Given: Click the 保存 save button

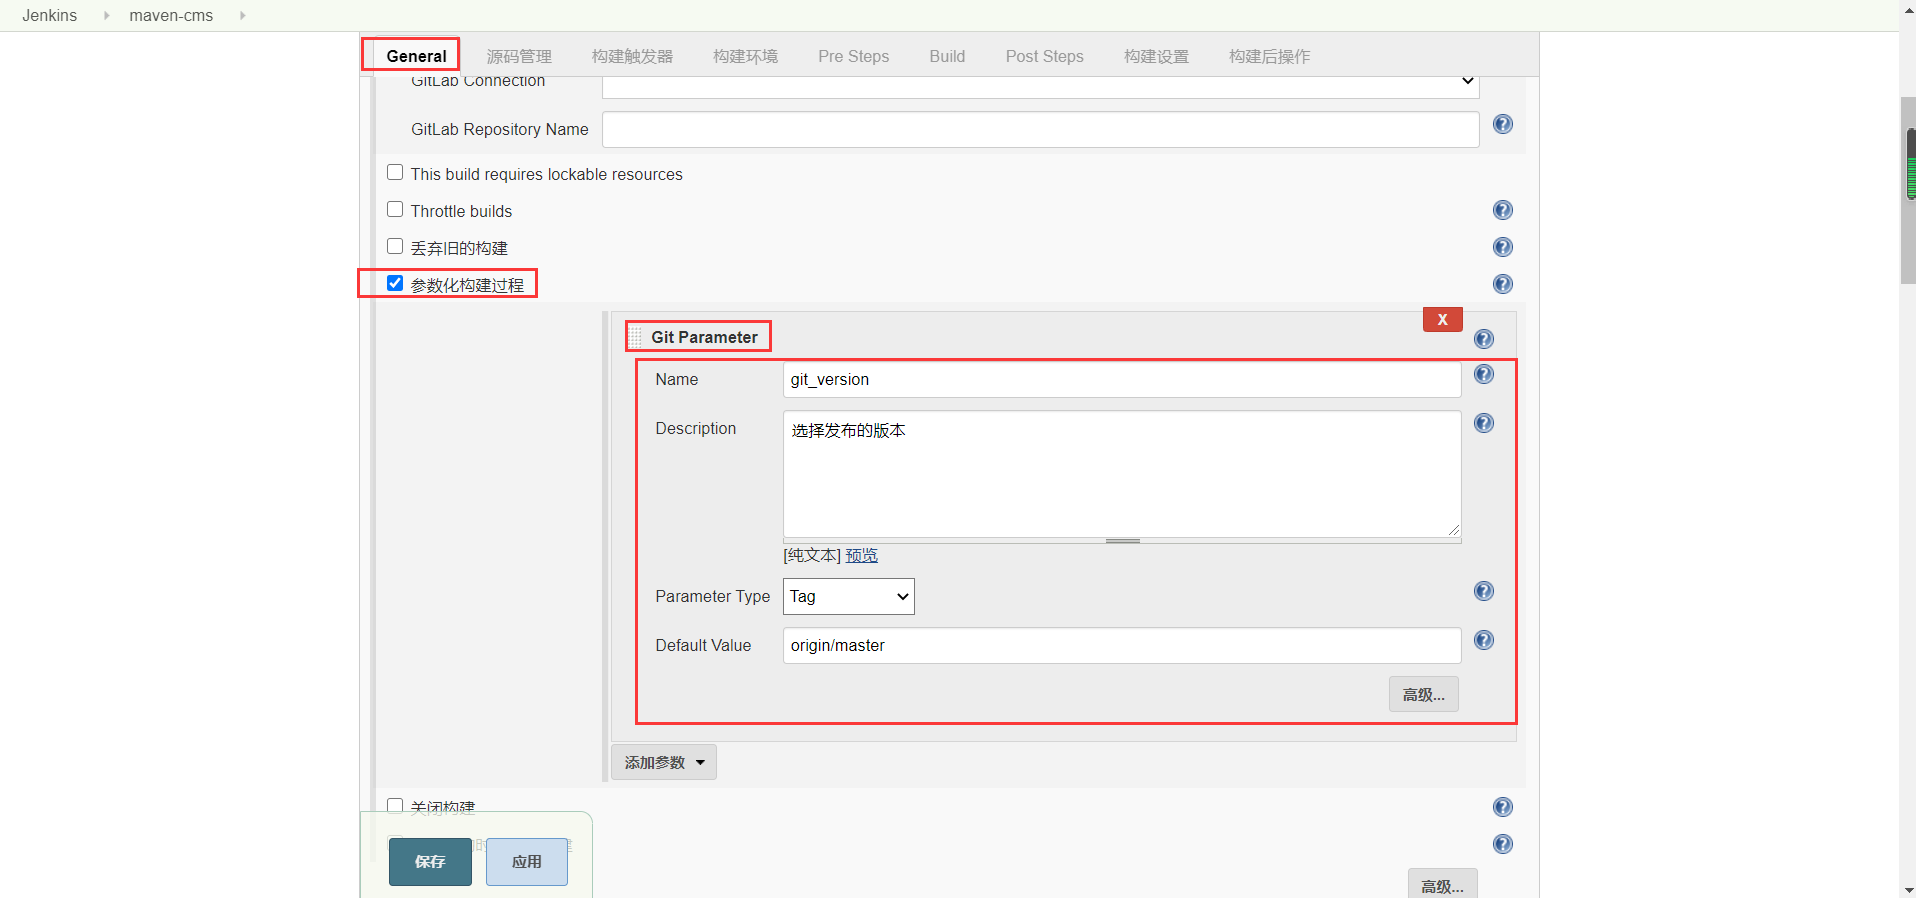Looking at the screenshot, I should 430,861.
